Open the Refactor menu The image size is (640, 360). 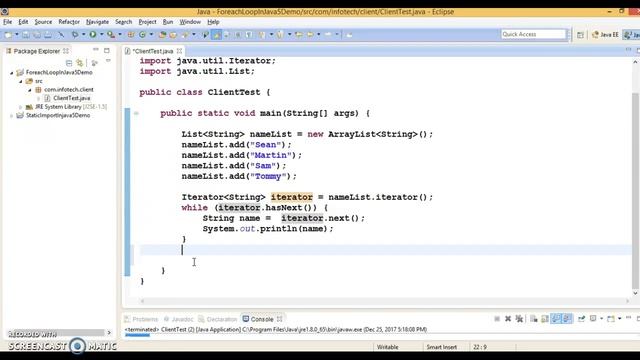[69, 22]
